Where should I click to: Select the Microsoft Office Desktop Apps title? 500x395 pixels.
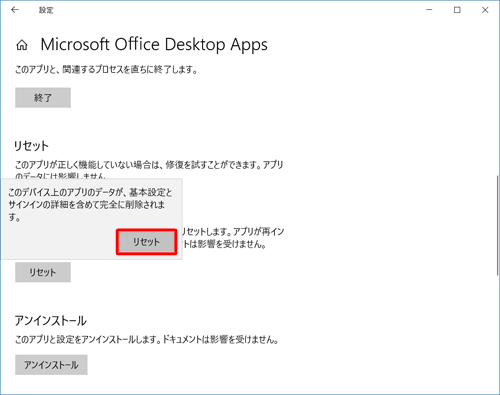[x=154, y=45]
